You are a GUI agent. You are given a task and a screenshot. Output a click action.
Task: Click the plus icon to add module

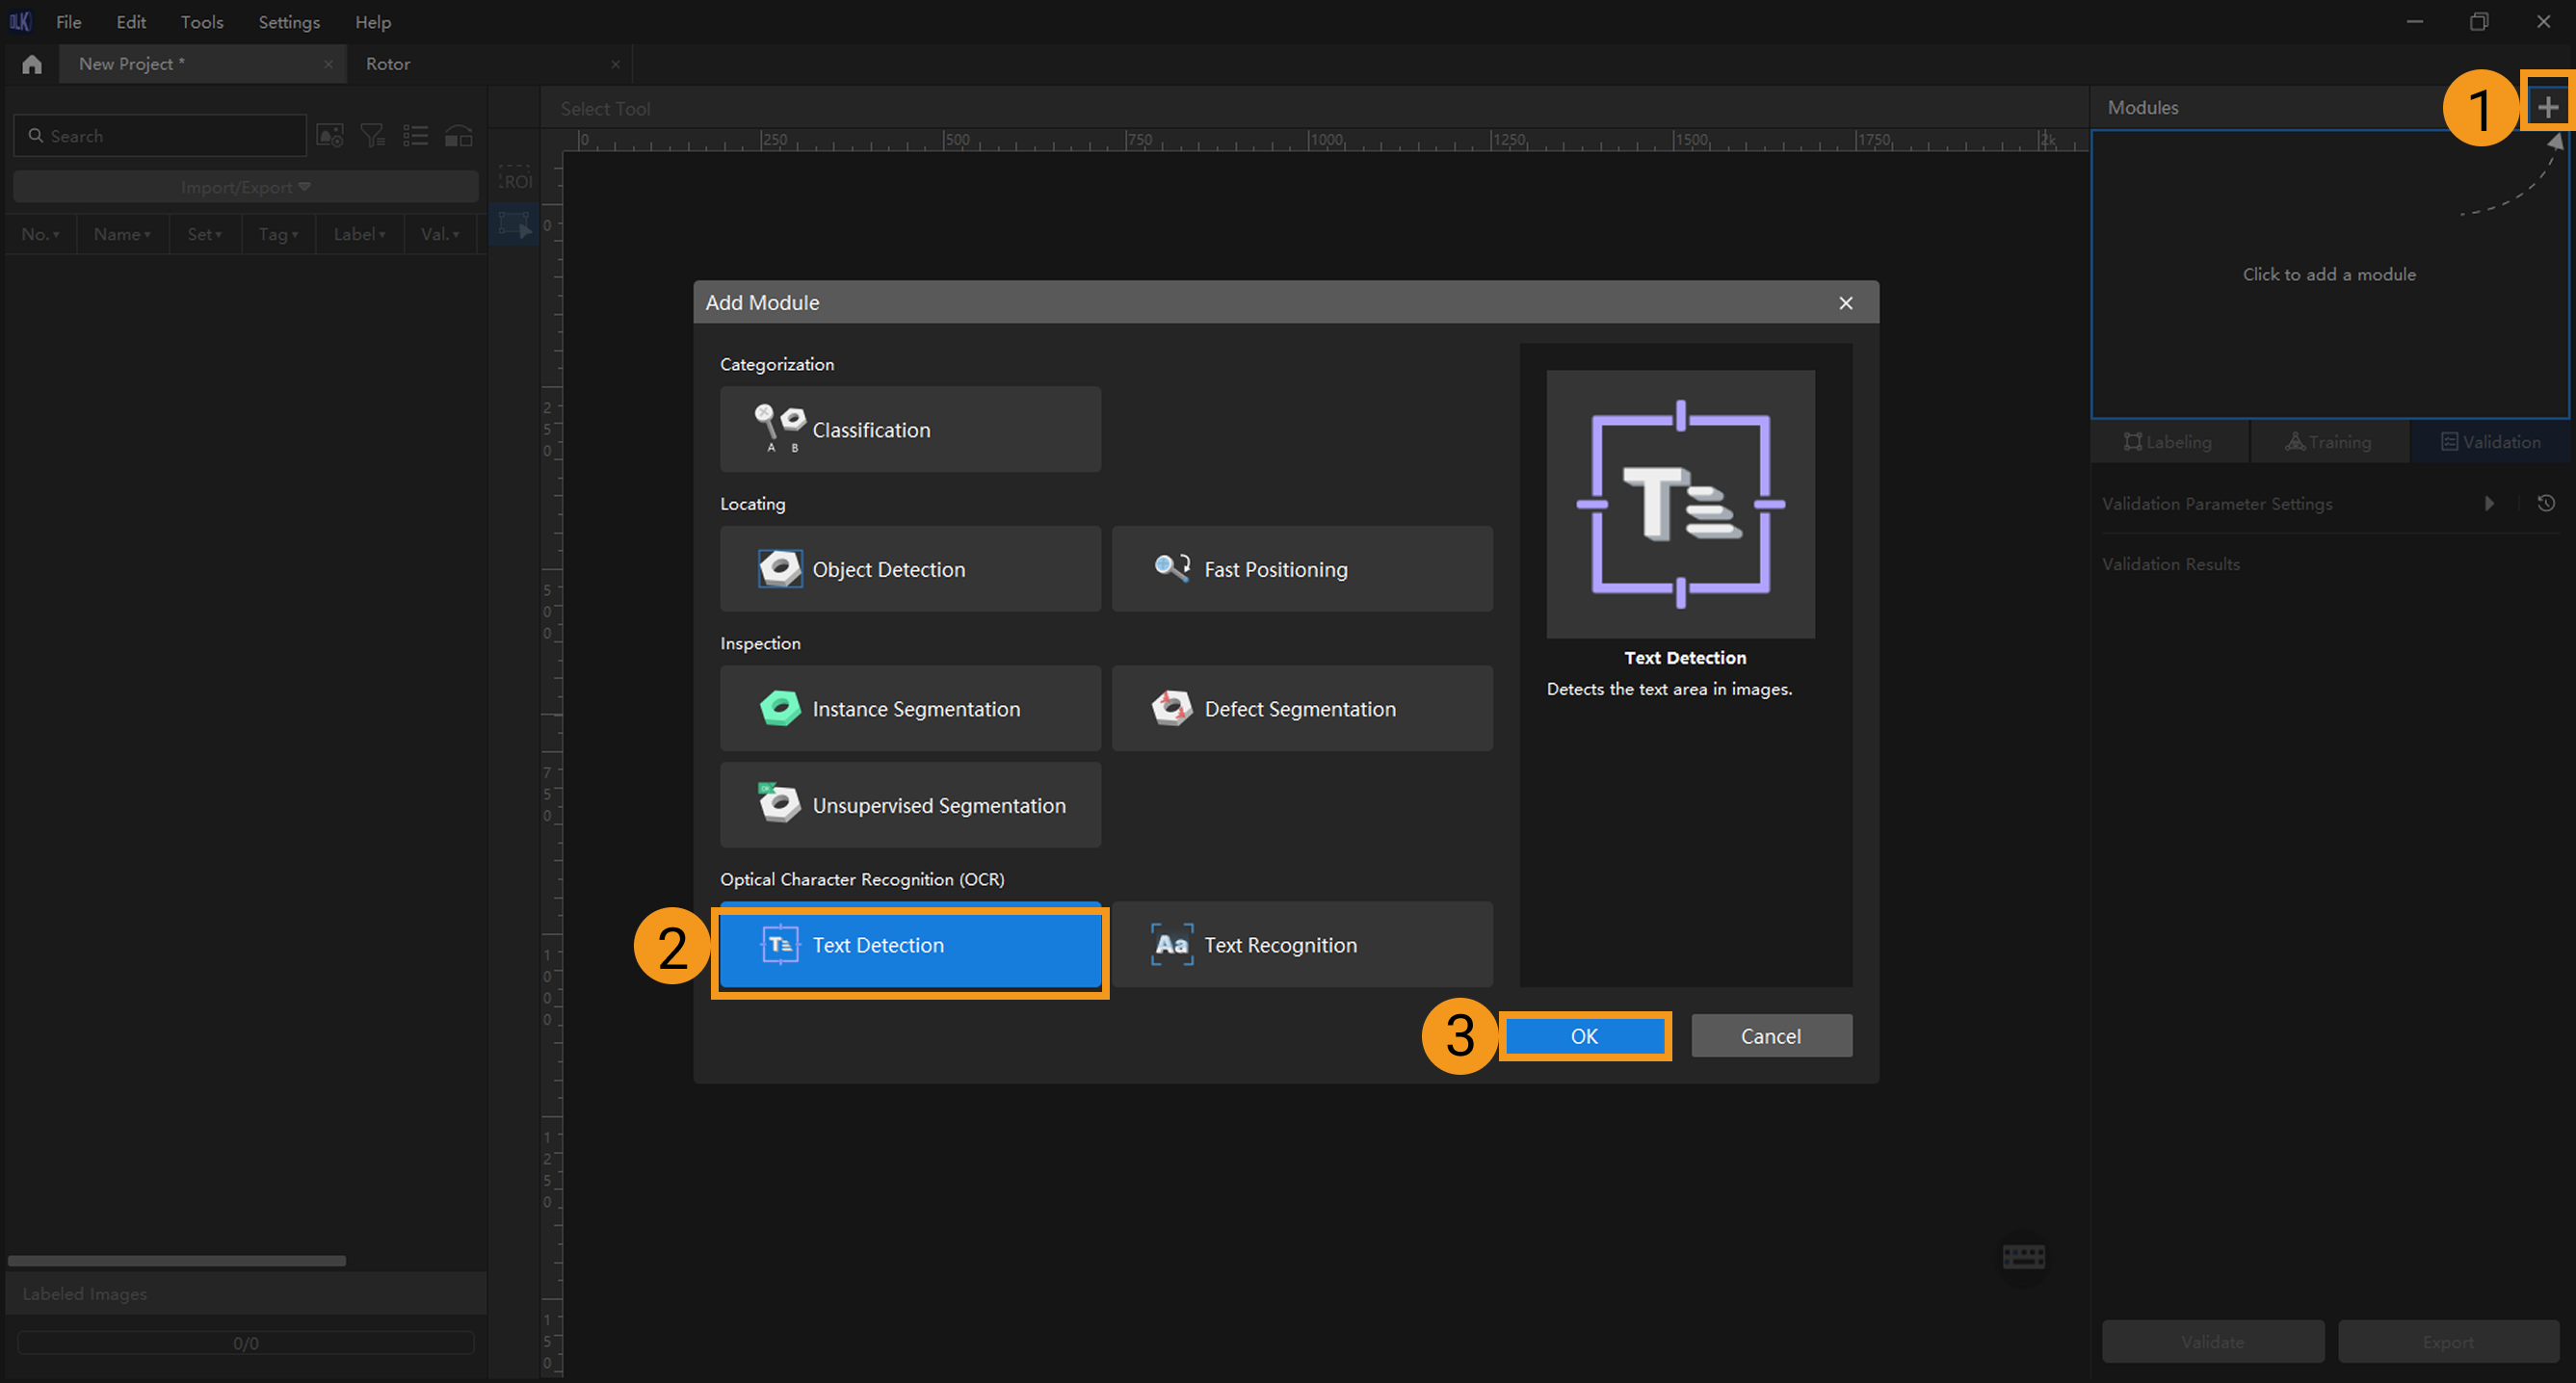(2547, 107)
